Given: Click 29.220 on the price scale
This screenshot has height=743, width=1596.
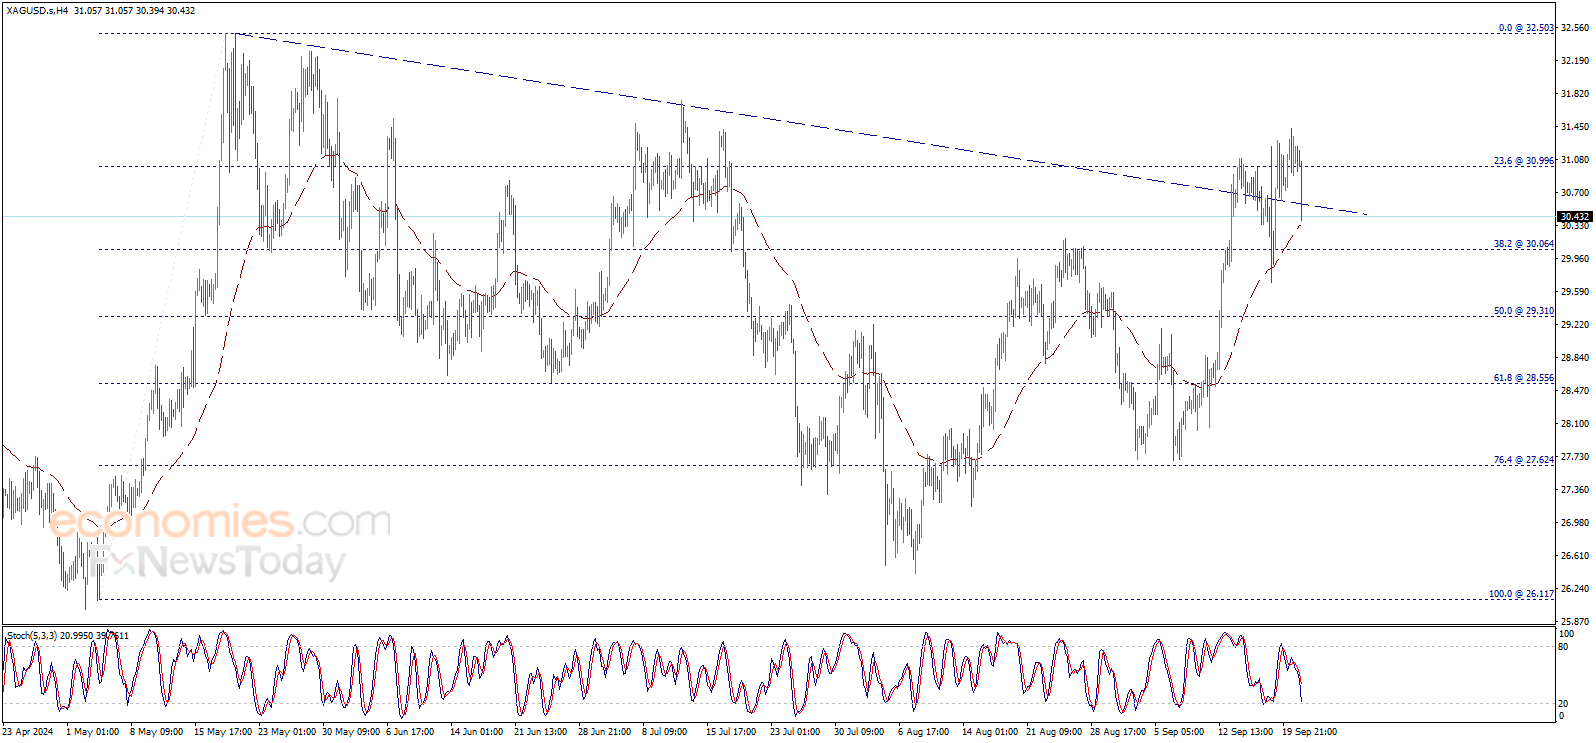Looking at the screenshot, I should [x=1575, y=325].
